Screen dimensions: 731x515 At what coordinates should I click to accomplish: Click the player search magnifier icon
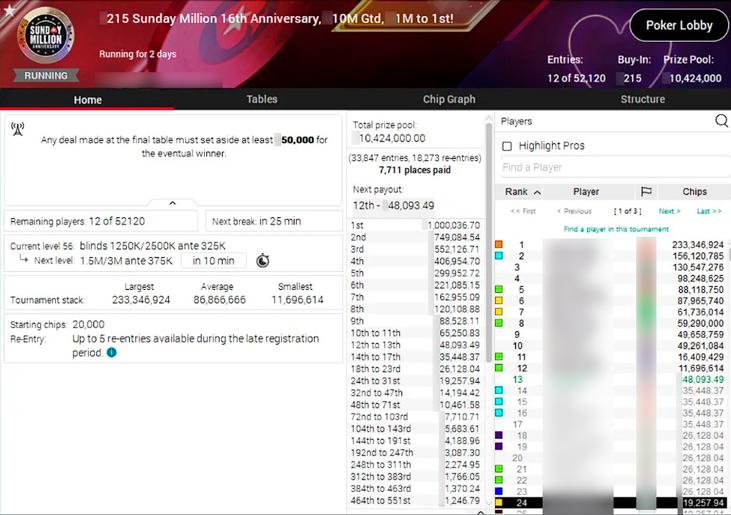[721, 121]
